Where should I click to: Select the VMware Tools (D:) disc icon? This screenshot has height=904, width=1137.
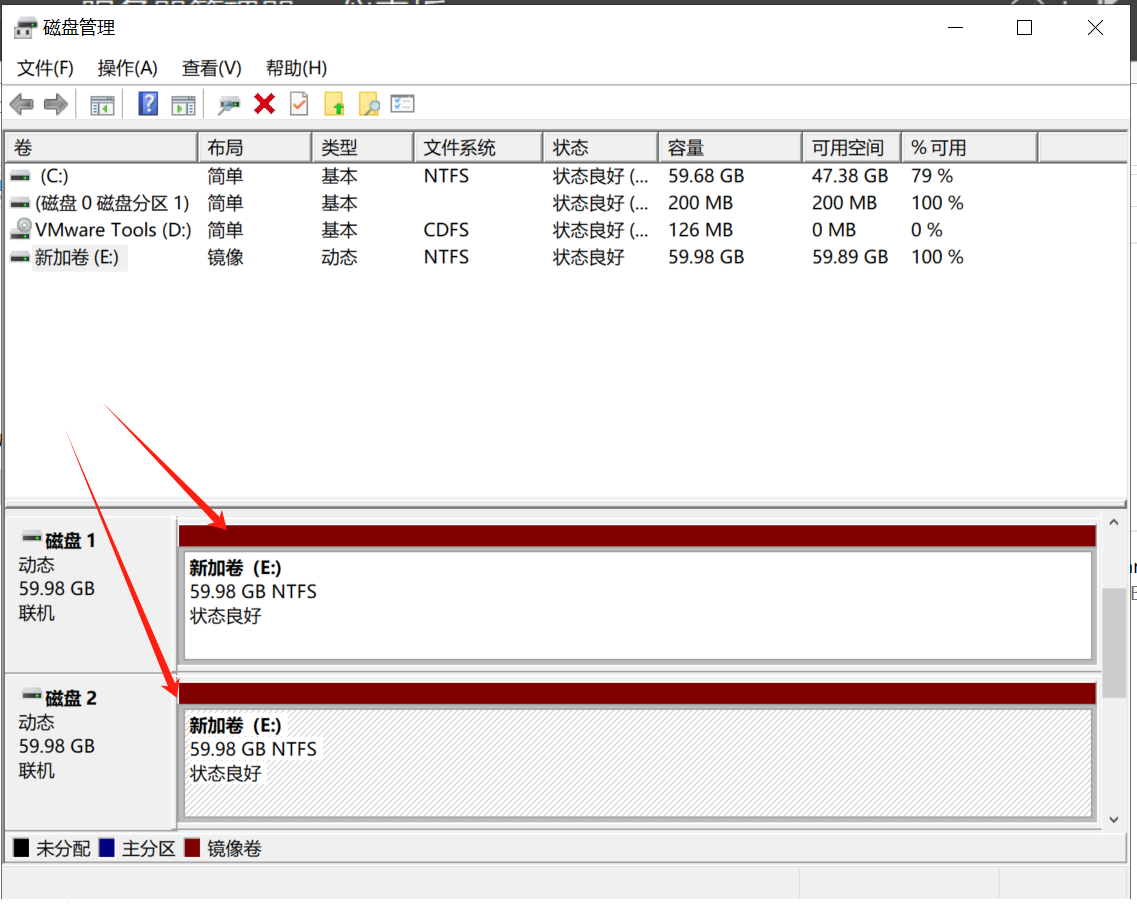22,229
